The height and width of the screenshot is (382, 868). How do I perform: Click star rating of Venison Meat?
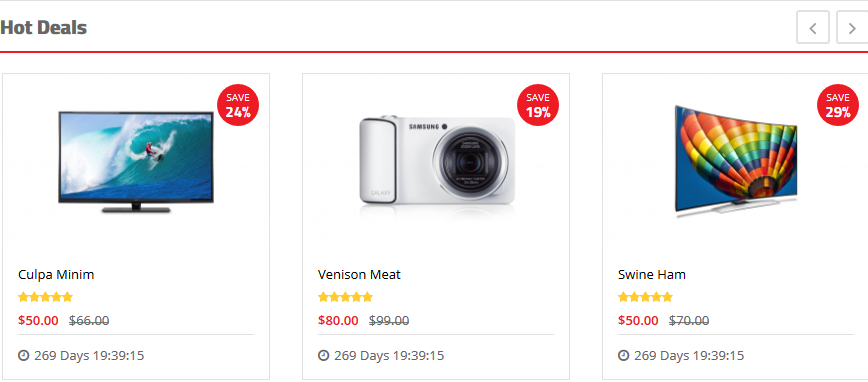345,297
